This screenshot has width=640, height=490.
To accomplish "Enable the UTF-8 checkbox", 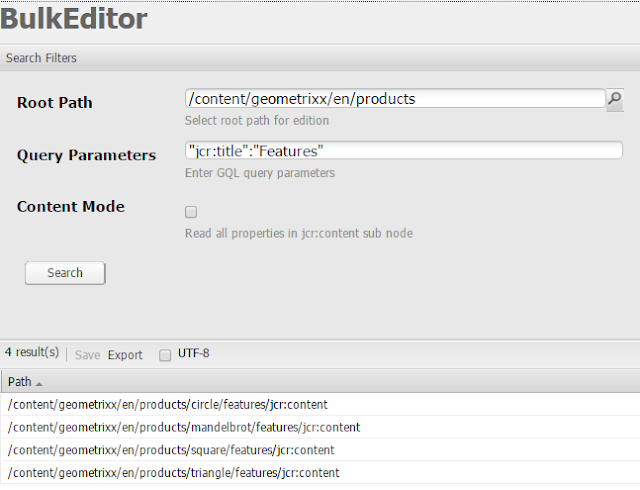I will (165, 355).
